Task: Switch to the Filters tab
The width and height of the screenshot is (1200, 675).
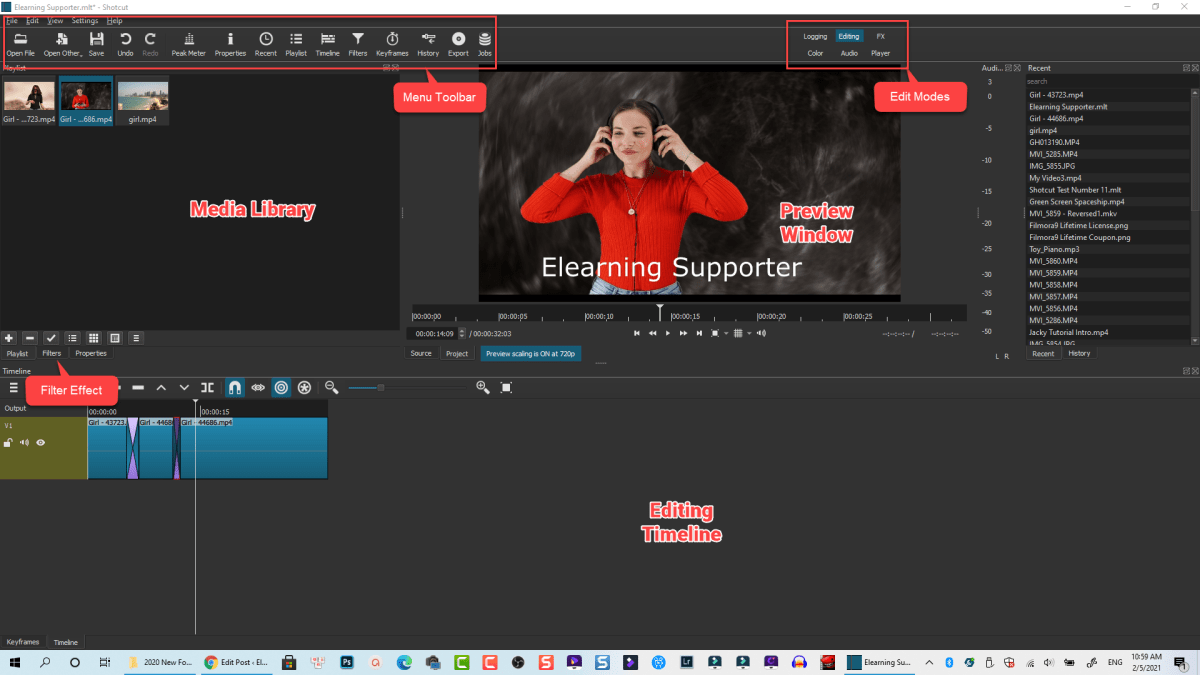Action: tap(52, 353)
